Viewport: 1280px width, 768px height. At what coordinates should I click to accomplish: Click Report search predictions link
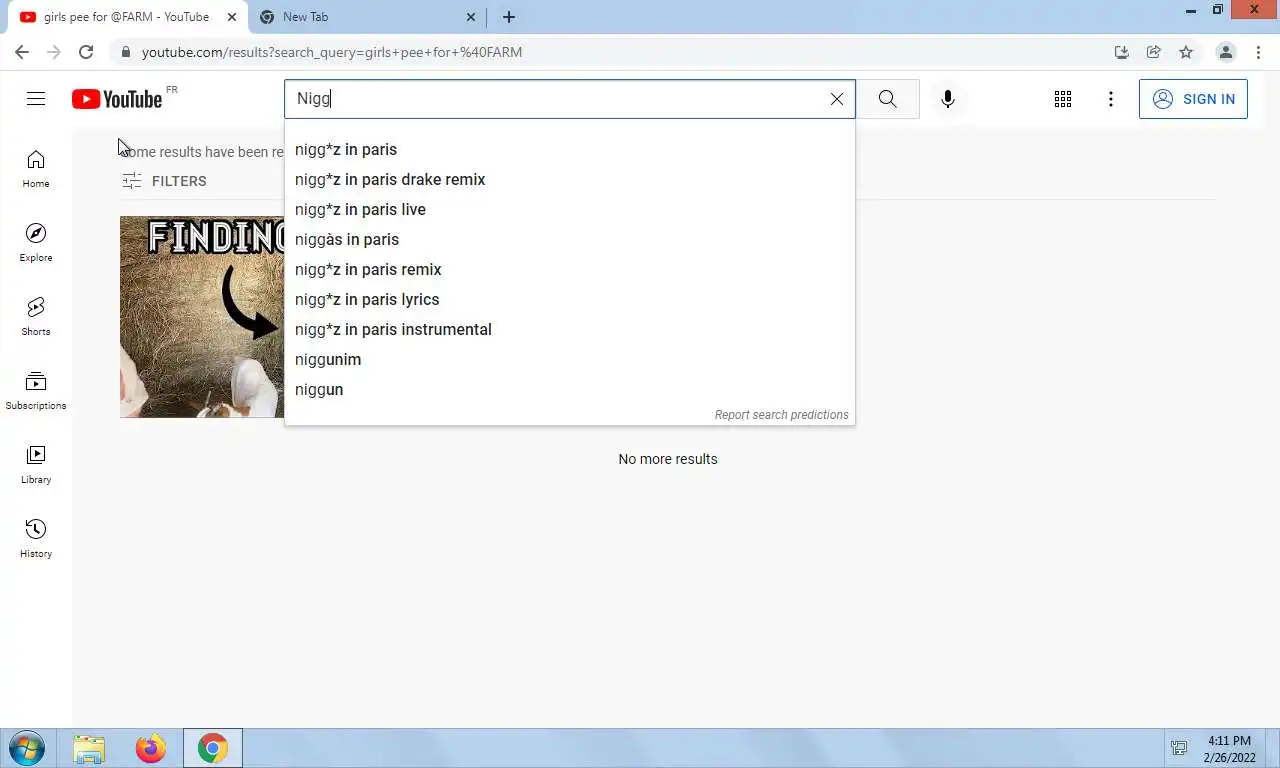coord(781,415)
